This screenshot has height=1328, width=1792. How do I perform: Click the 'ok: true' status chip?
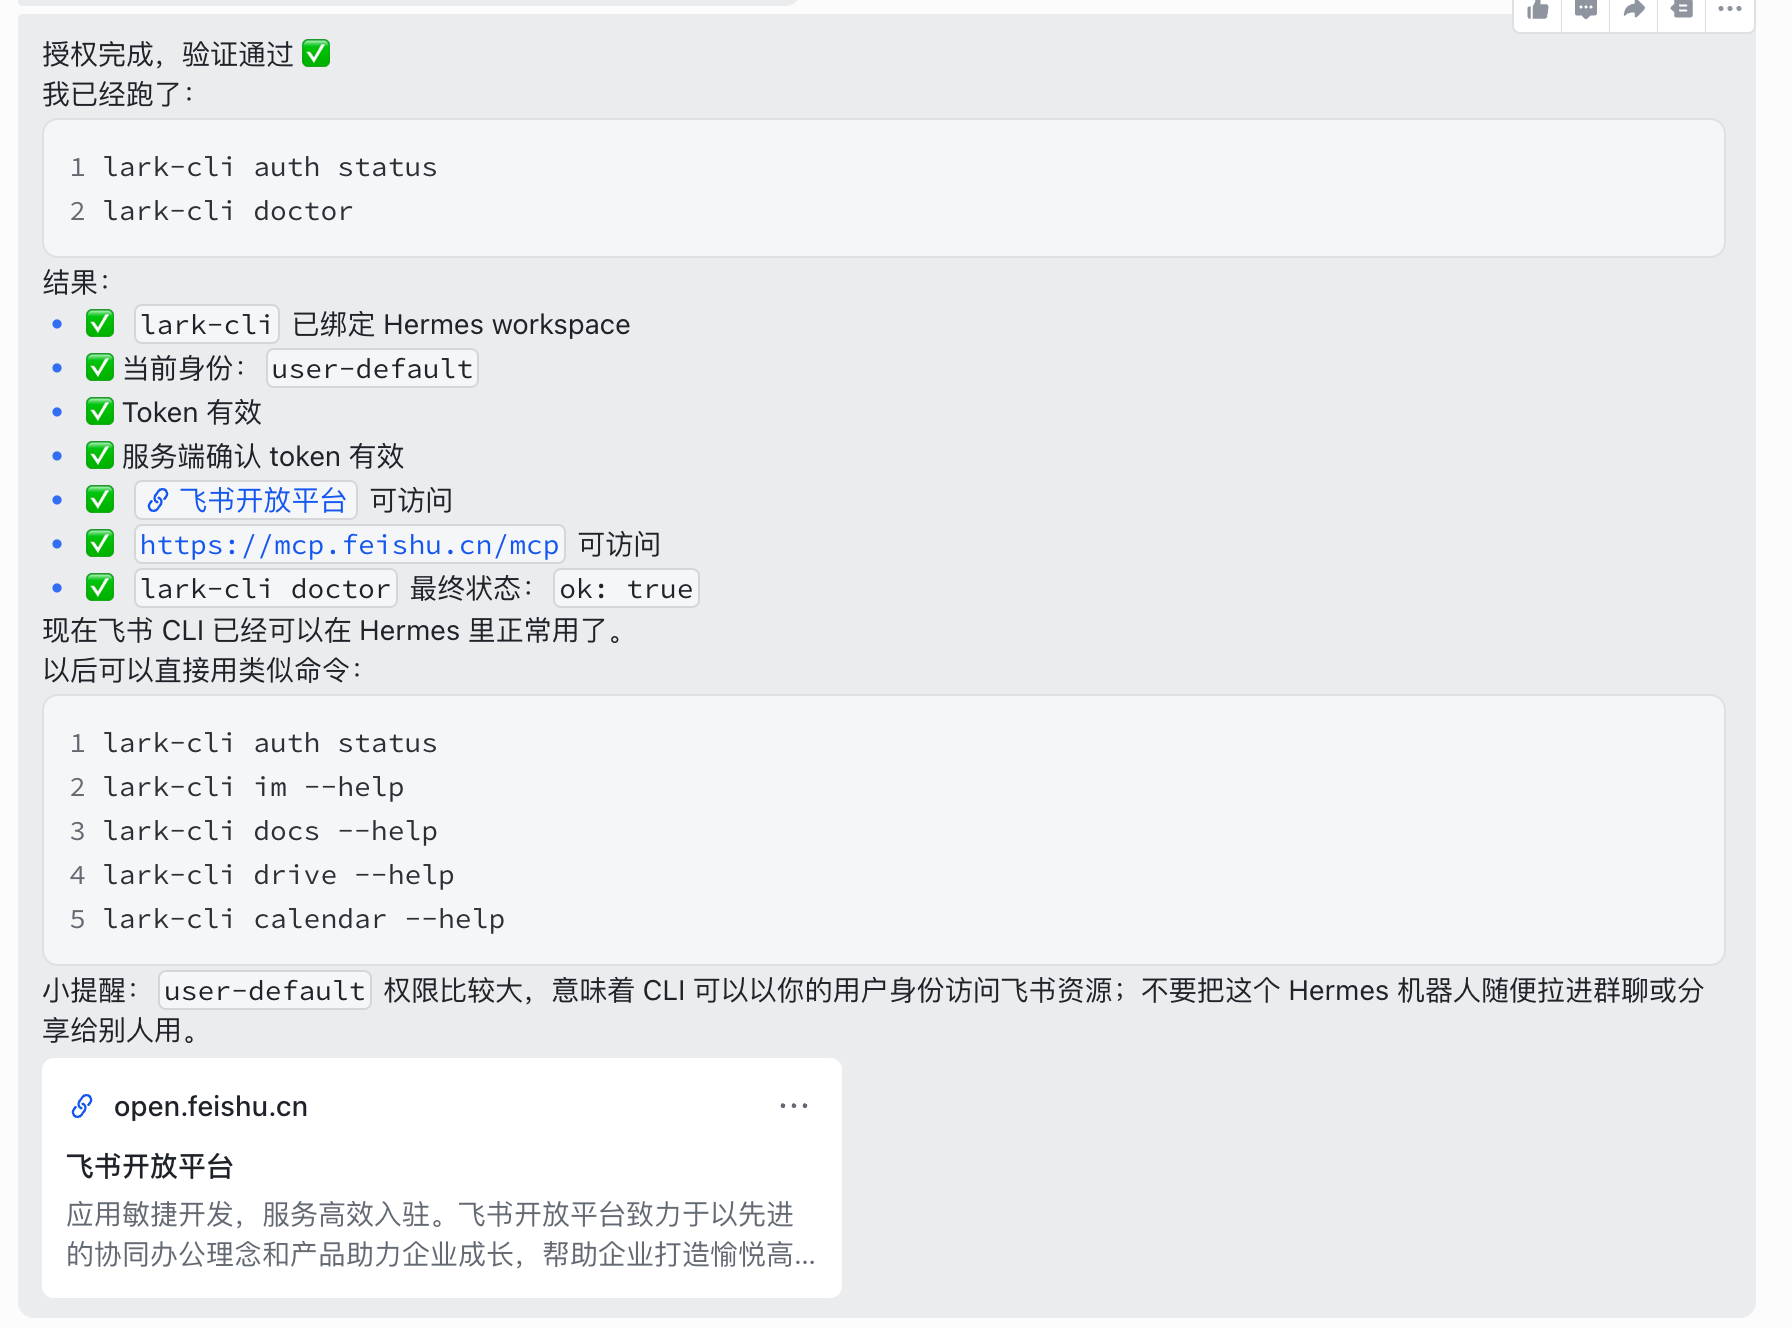(626, 588)
